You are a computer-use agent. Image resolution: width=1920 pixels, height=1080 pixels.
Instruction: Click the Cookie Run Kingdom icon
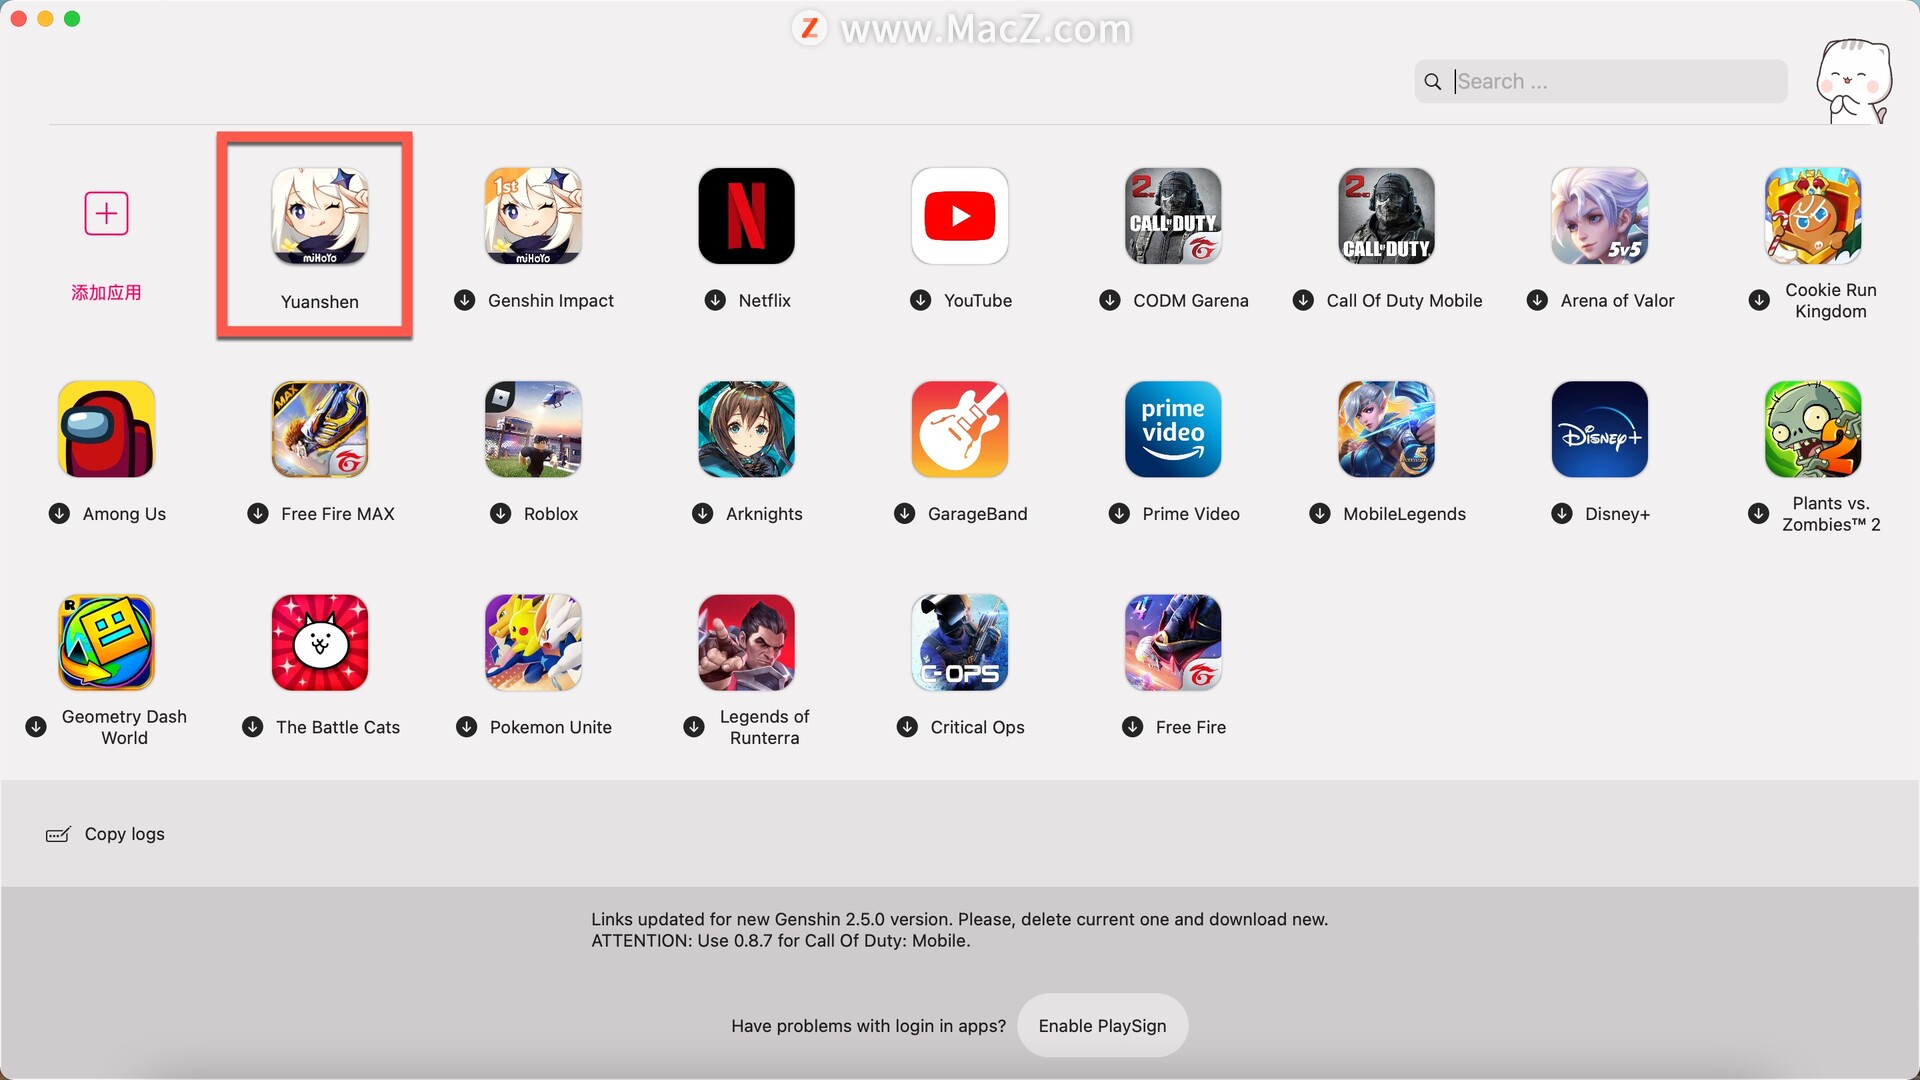click(1813, 216)
